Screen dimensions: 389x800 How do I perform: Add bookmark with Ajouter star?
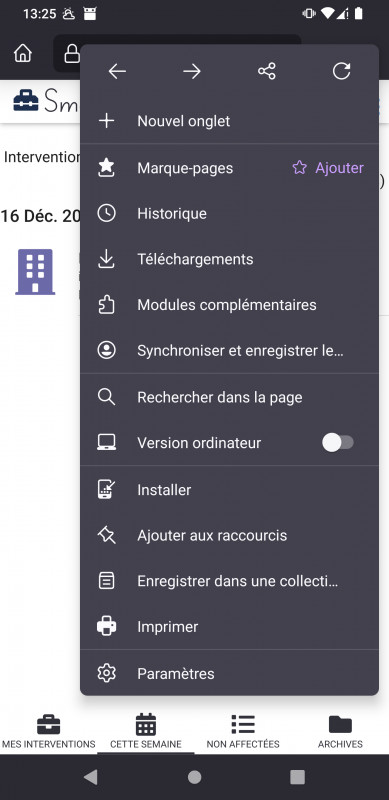328,168
